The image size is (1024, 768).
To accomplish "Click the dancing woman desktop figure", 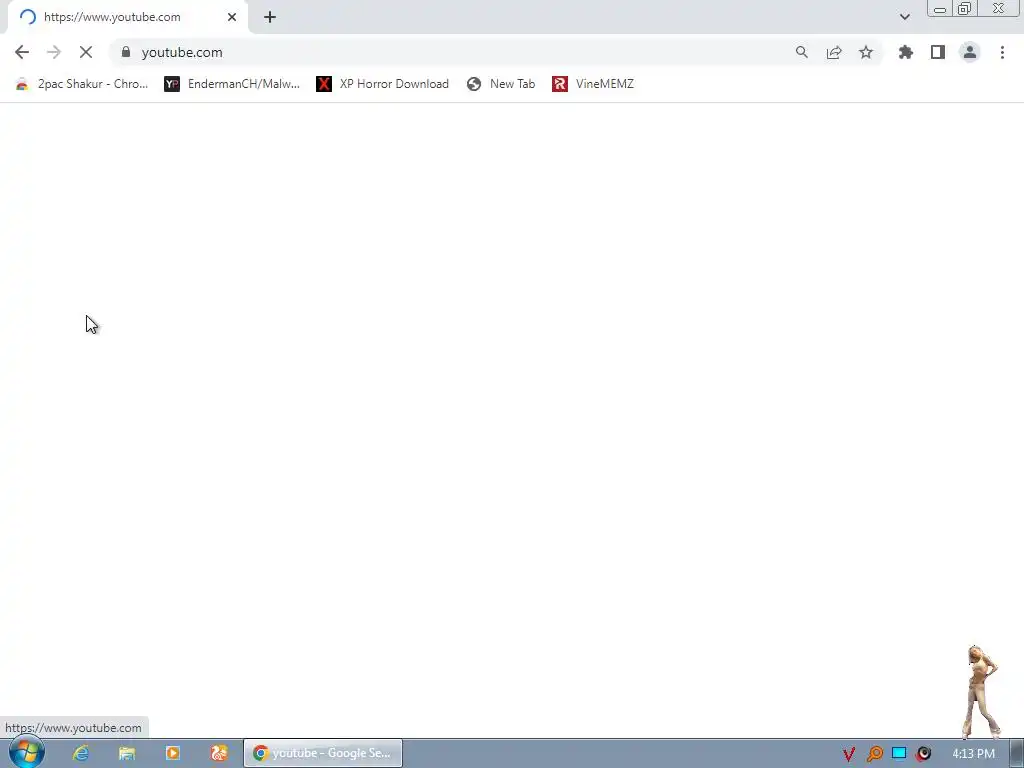I will pos(981,691).
